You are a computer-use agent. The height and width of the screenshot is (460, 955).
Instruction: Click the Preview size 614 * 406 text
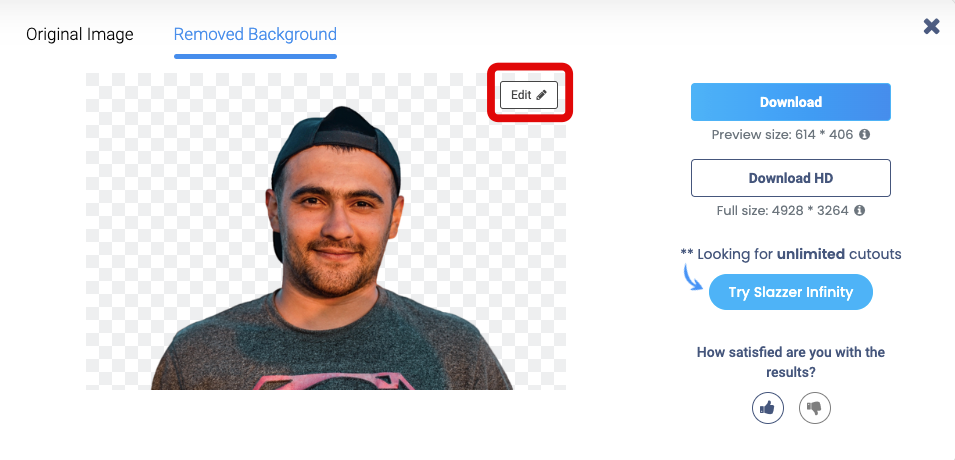[782, 135]
